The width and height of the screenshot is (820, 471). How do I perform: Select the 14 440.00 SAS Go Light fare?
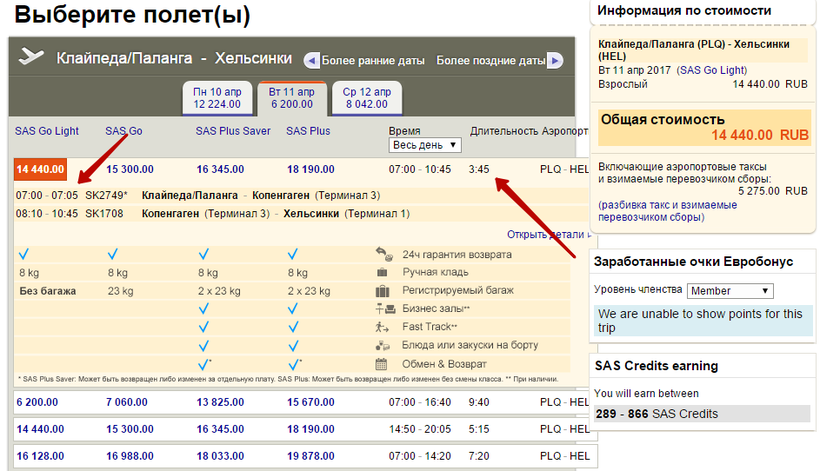click(x=40, y=169)
